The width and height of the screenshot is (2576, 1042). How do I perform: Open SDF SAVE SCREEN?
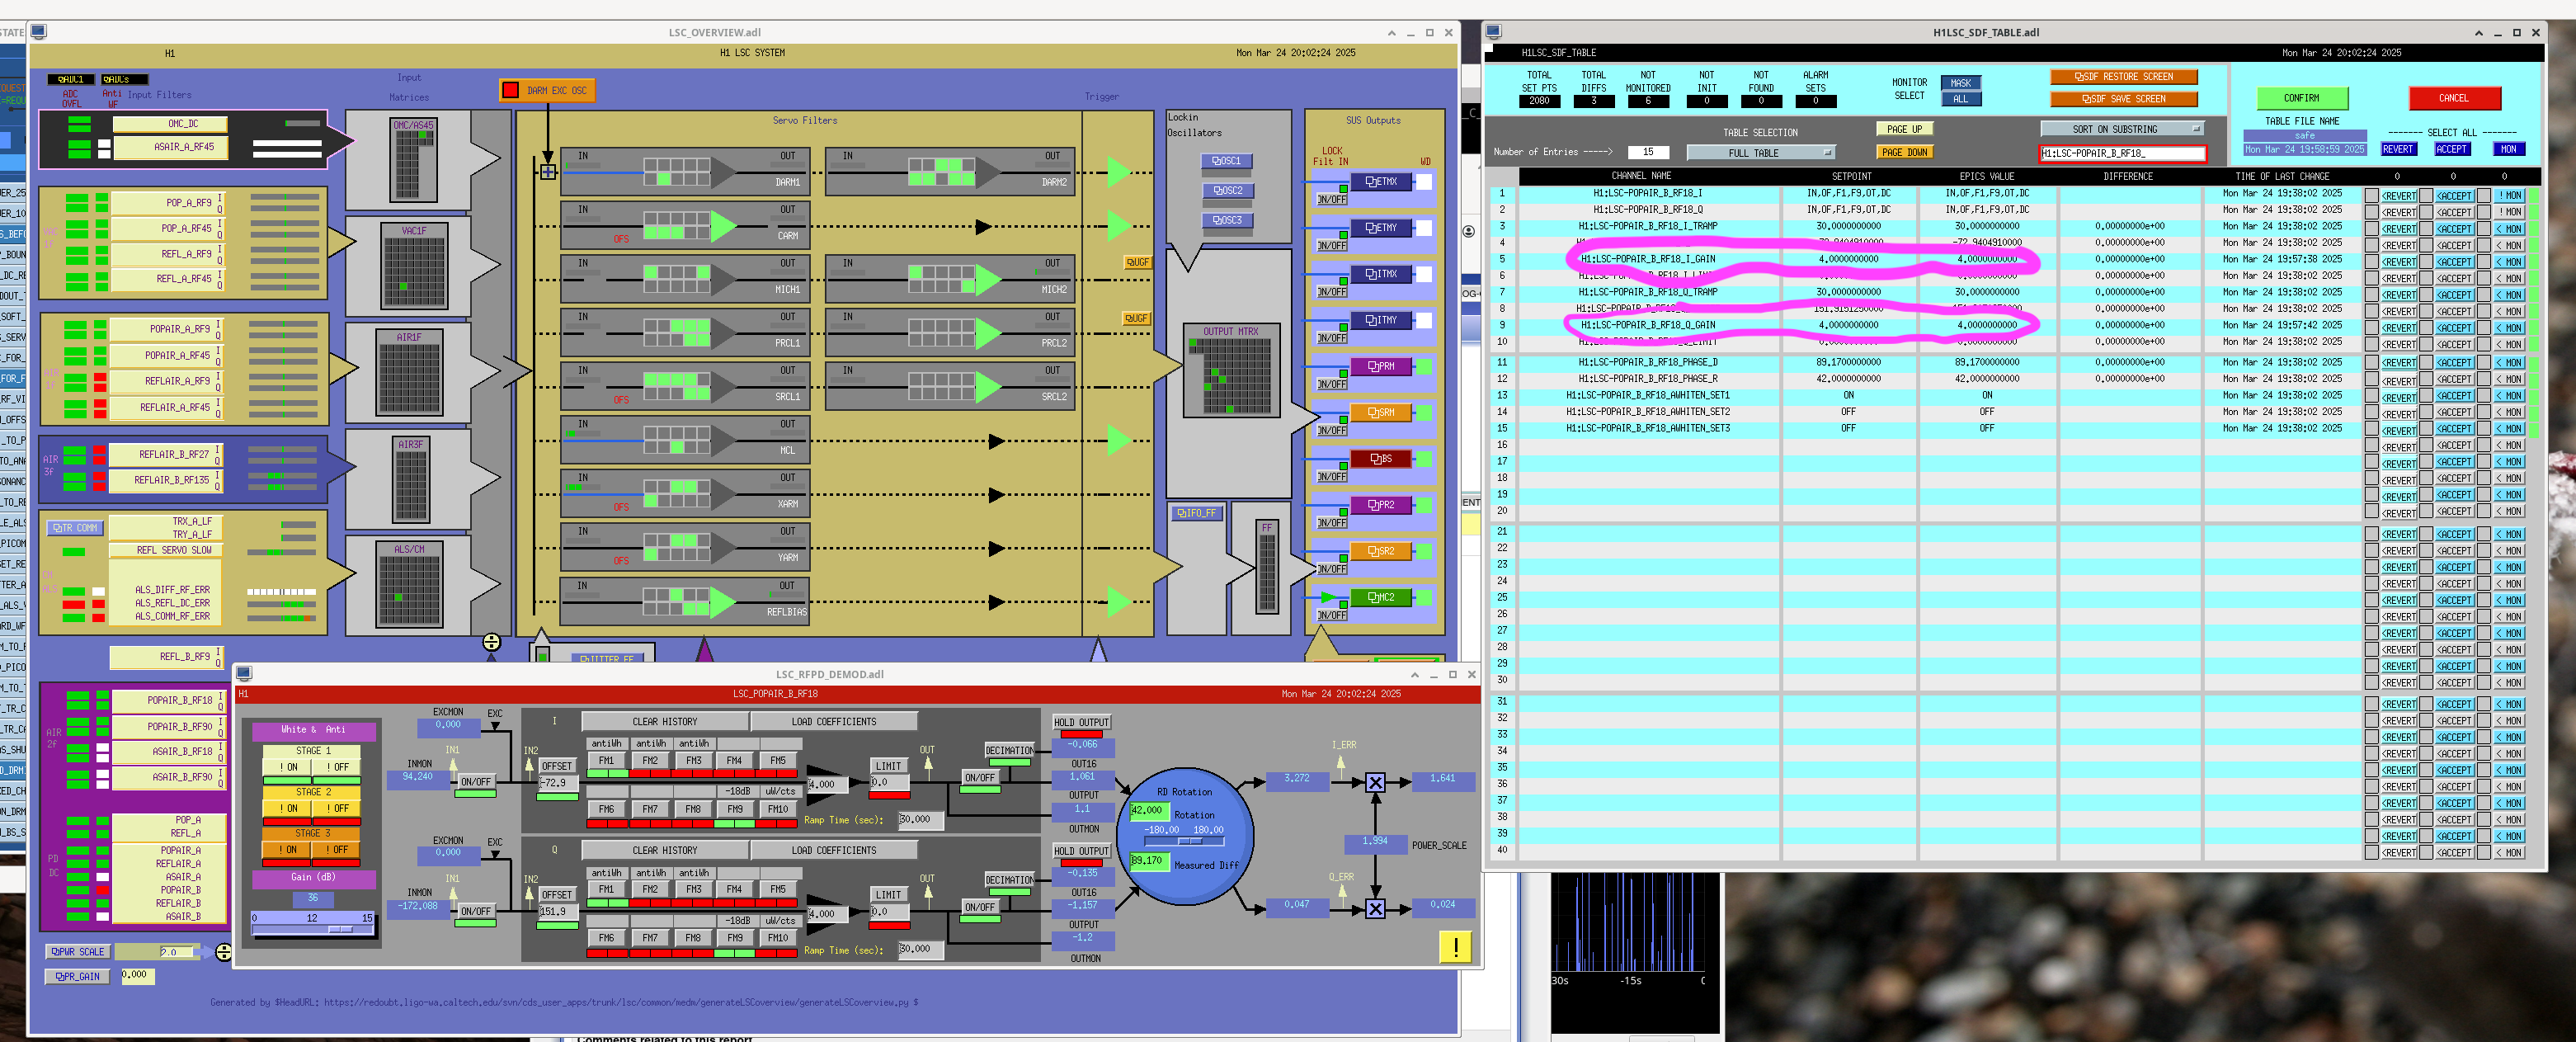(2123, 99)
